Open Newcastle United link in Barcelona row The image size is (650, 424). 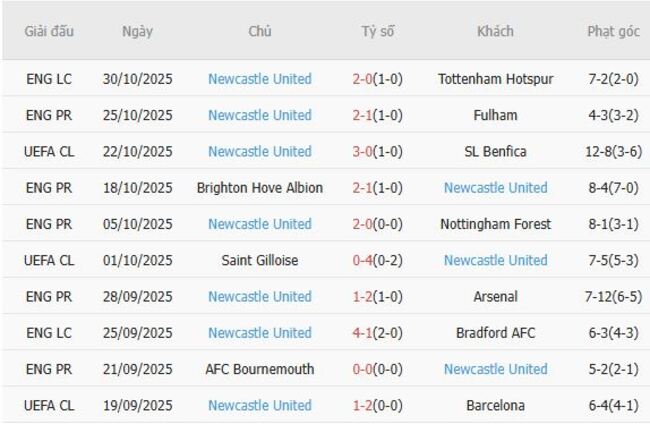260,405
